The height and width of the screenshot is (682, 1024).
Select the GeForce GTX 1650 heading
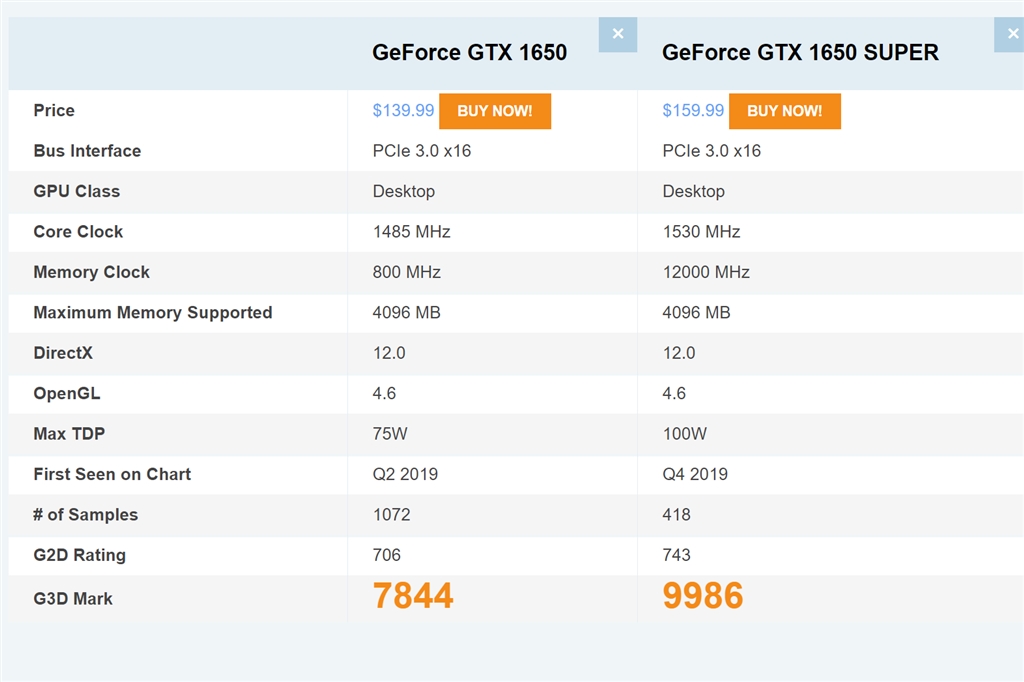pos(469,53)
